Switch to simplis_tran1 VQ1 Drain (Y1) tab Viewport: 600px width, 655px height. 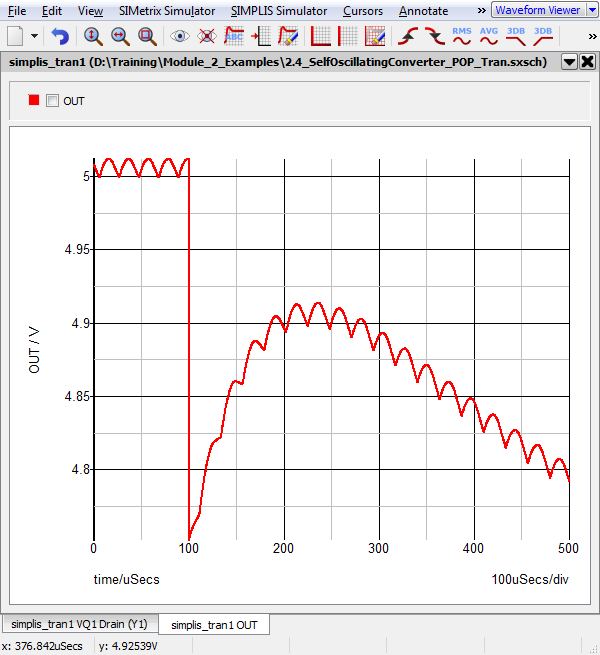pyautogui.click(x=79, y=625)
